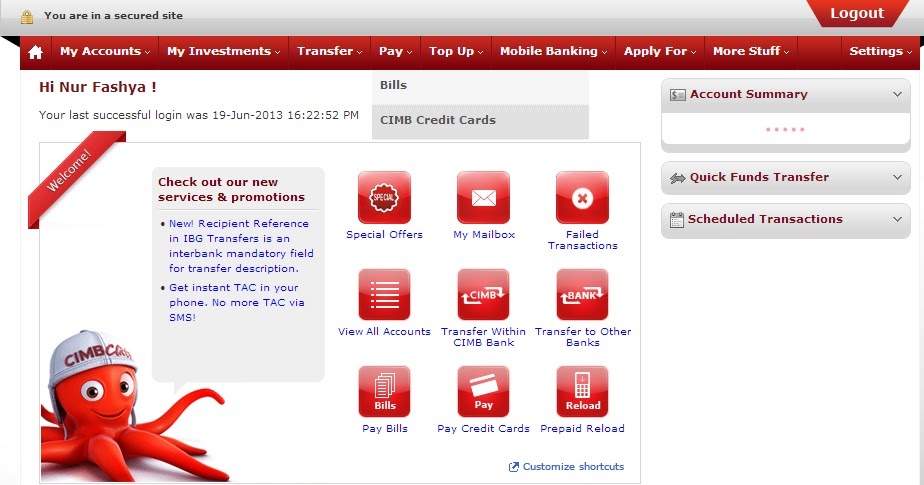
Task: Open the More Stuff dropdown menu
Action: tap(751, 51)
